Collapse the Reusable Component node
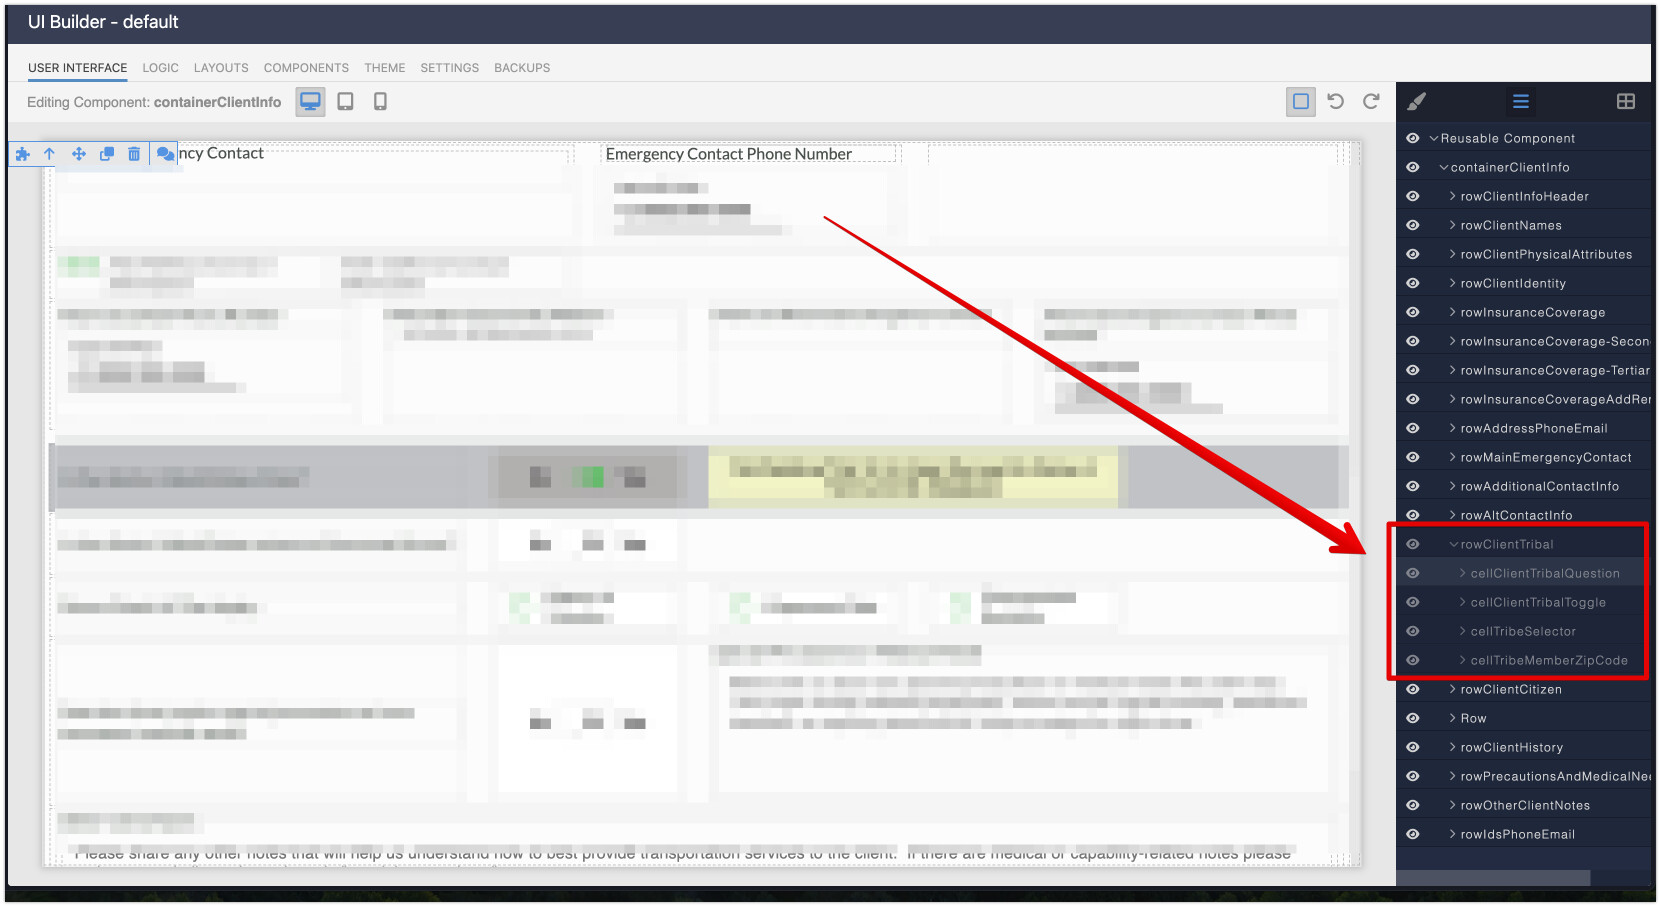The width and height of the screenshot is (1661, 907). coord(1434,138)
